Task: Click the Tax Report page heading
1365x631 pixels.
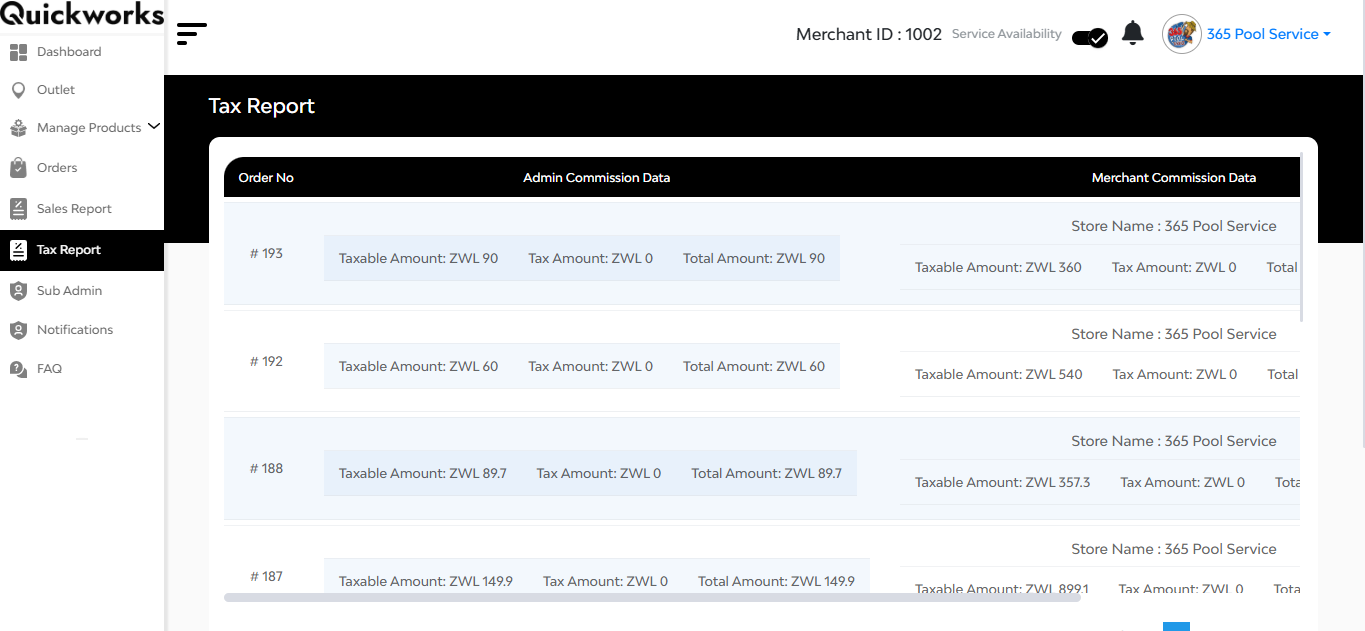Action: pyautogui.click(x=262, y=106)
